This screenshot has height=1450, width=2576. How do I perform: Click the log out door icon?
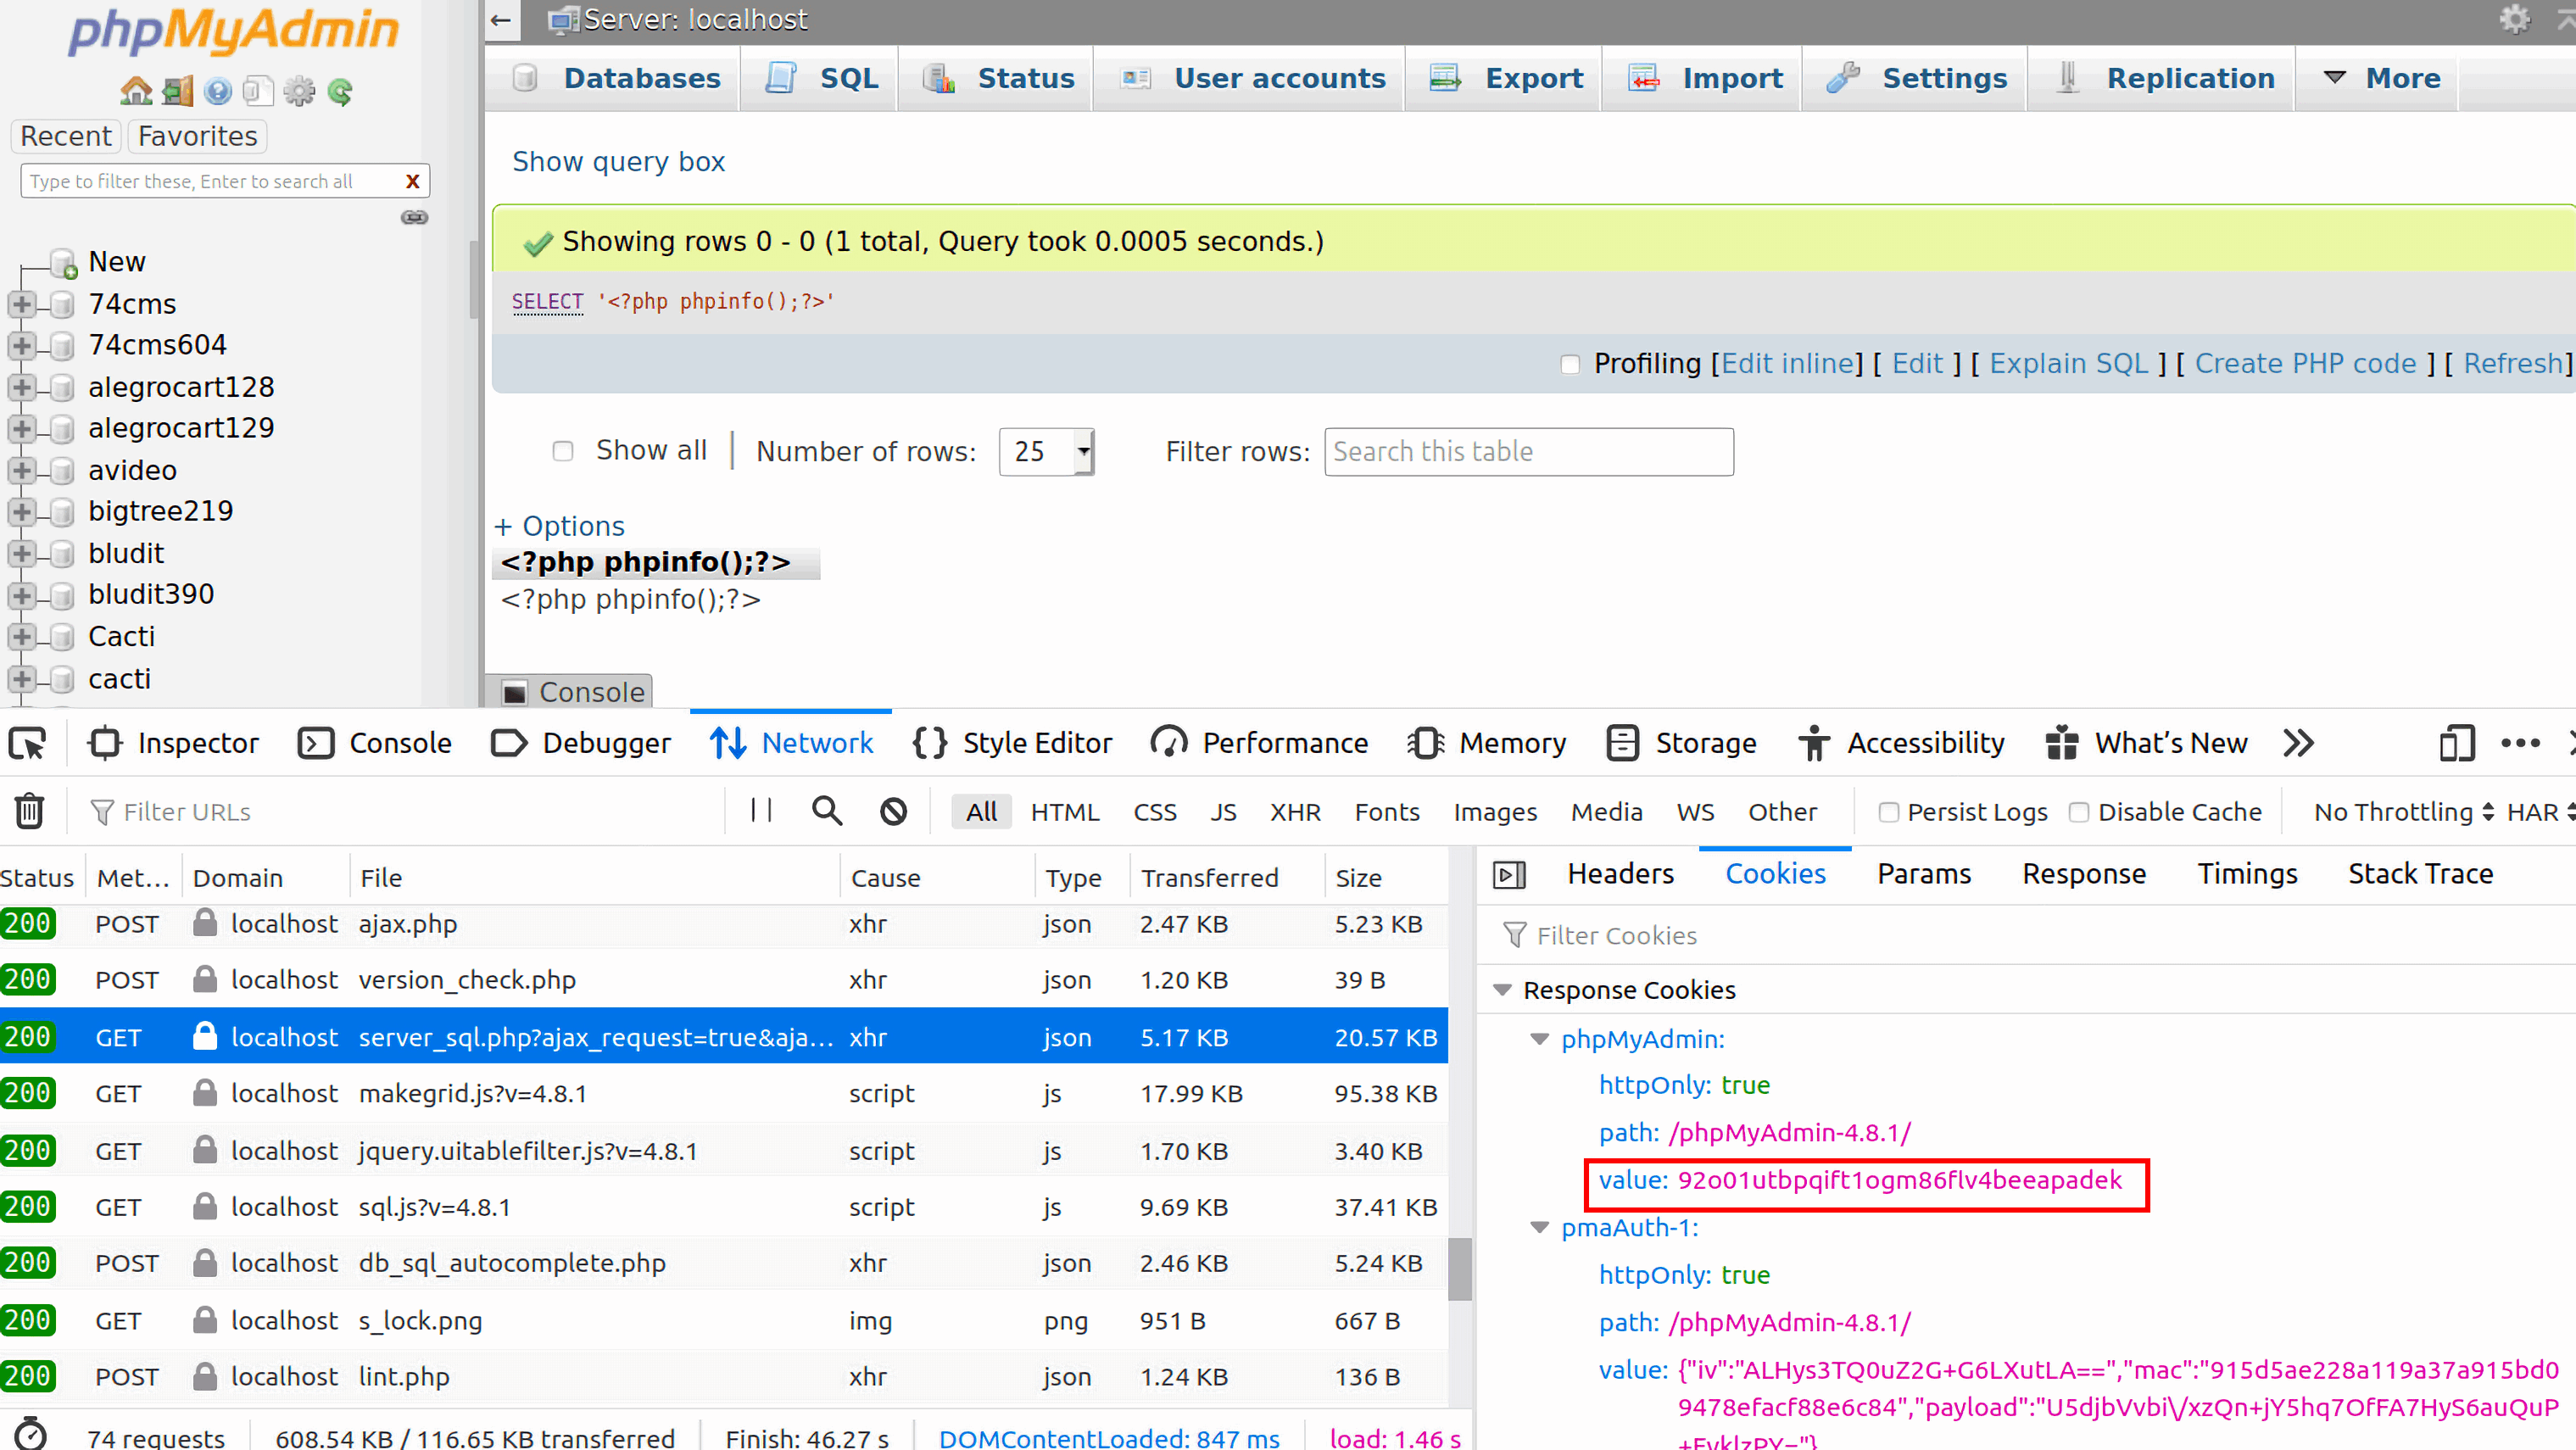click(x=177, y=91)
